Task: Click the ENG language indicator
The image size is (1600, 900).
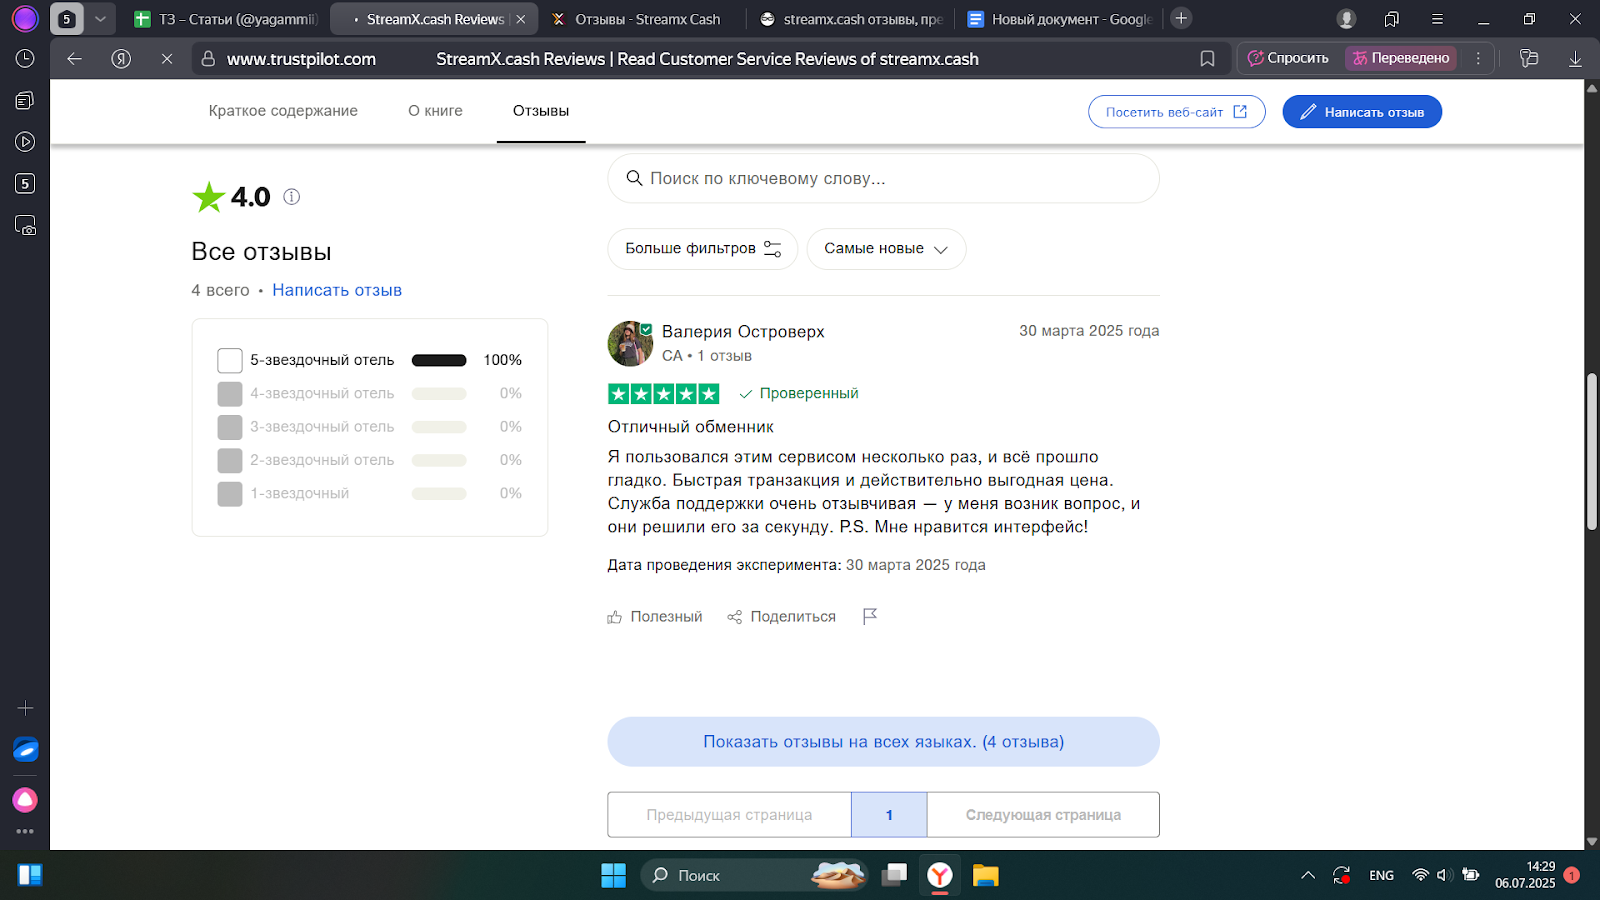Action: click(1382, 875)
